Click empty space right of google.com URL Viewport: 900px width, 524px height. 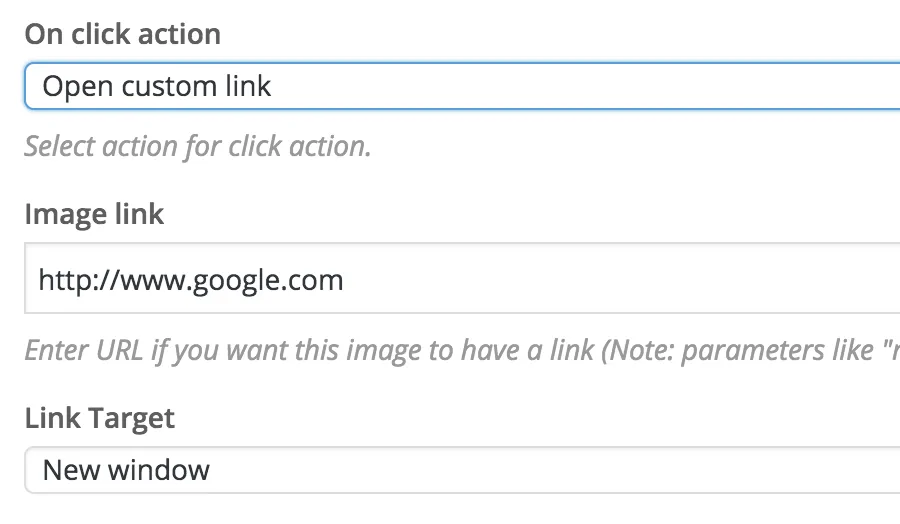(620, 280)
